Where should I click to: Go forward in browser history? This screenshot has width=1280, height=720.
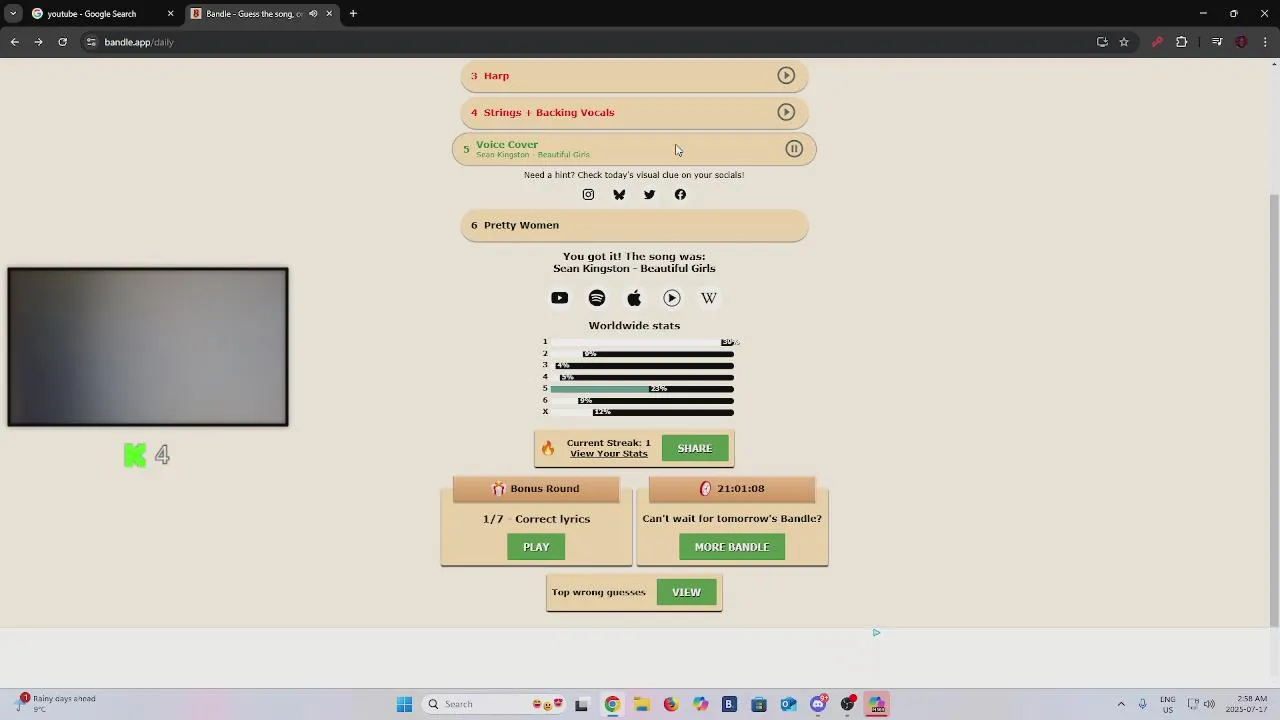pyautogui.click(x=38, y=42)
